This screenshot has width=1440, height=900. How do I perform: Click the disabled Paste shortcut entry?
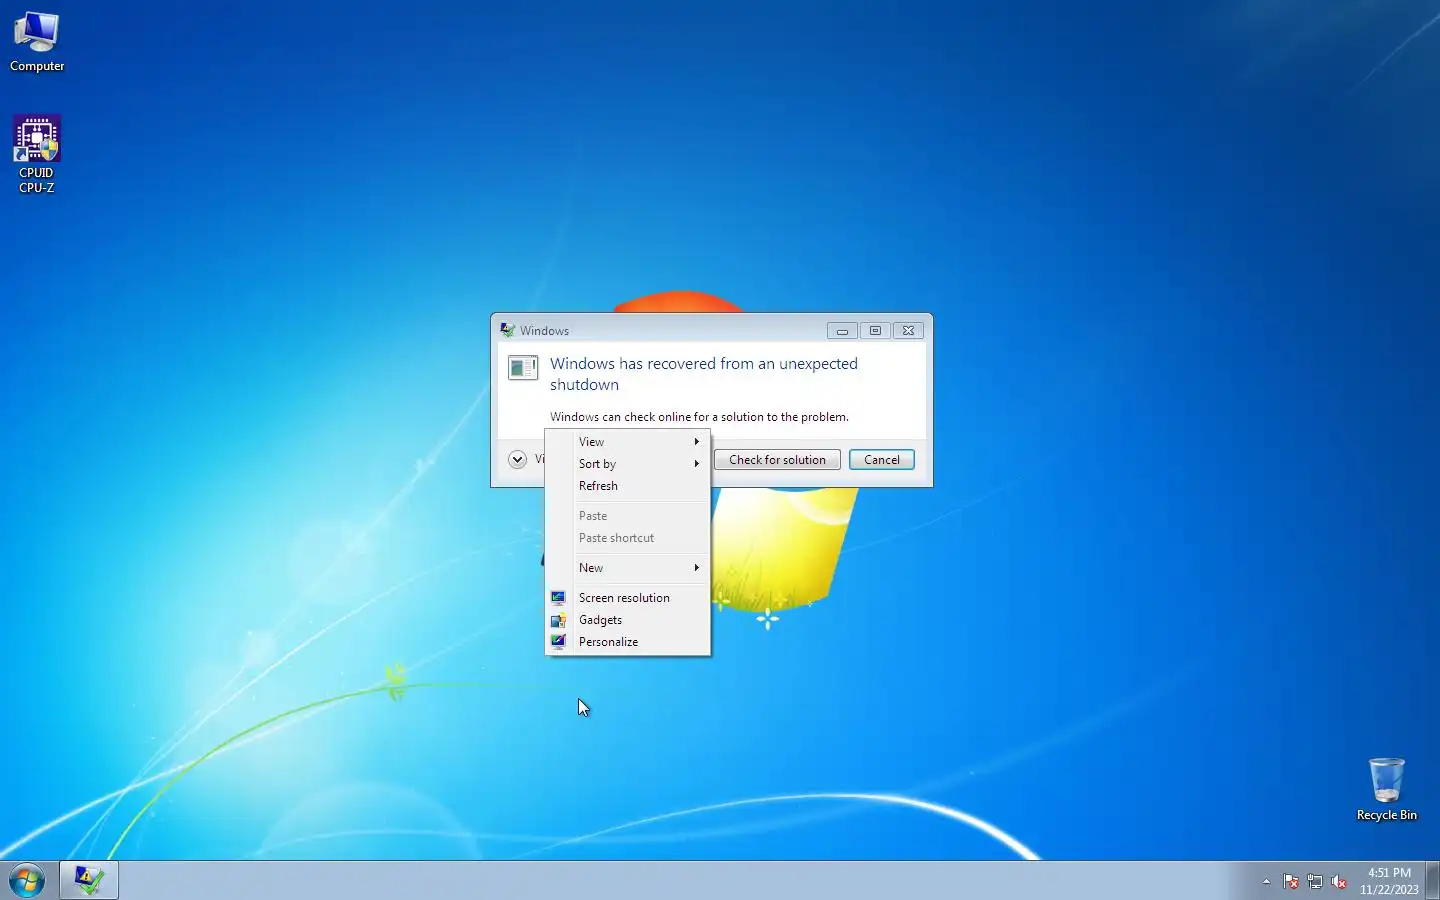click(x=628, y=538)
